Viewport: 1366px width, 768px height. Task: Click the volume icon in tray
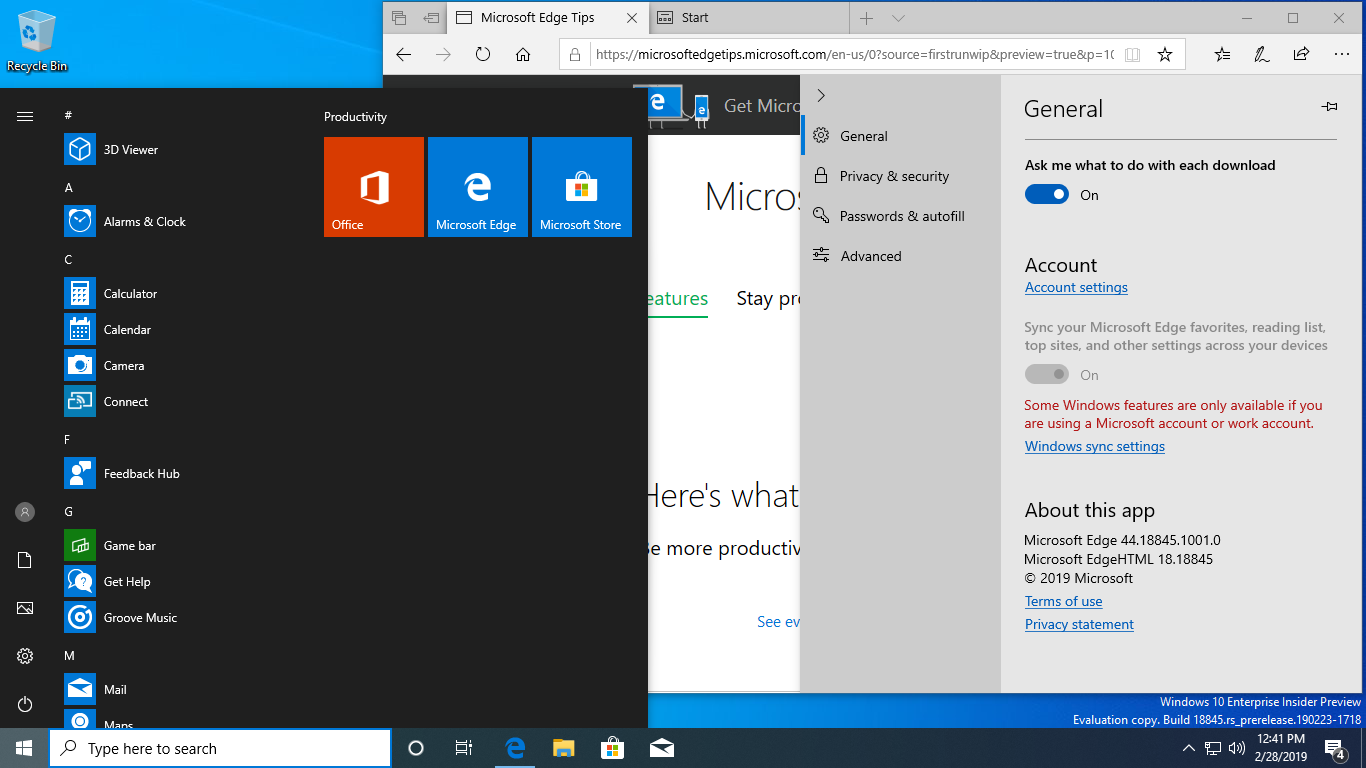click(1237, 748)
